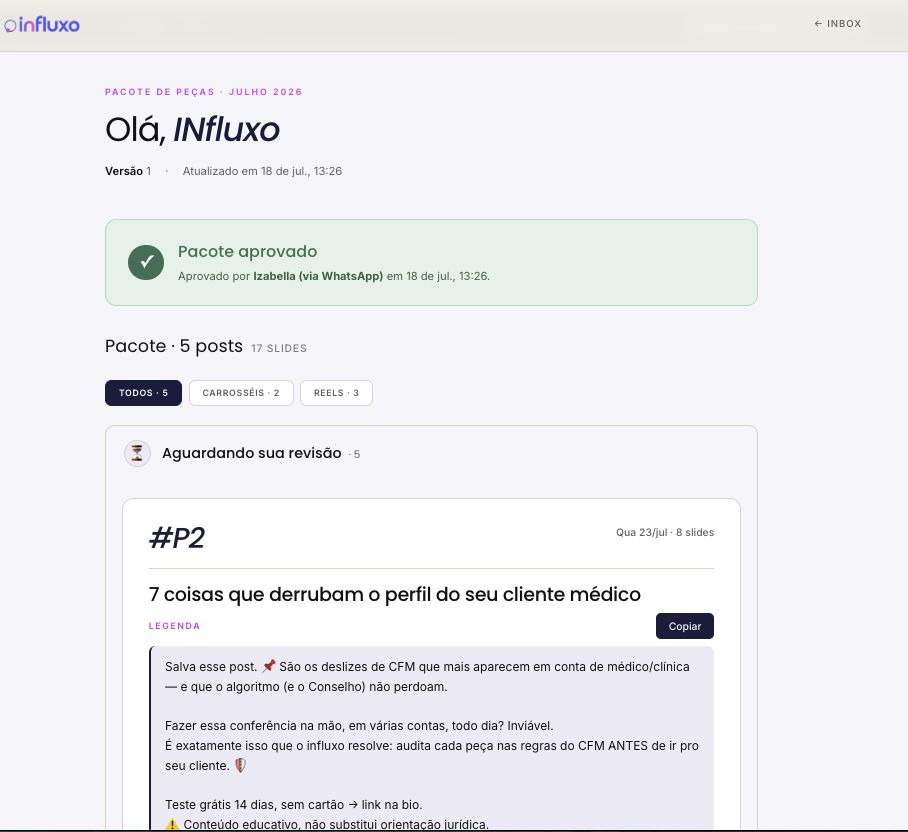The width and height of the screenshot is (908, 832).
Task: Click 'Pacote · 5 posts' heading
Action: [x=174, y=346]
